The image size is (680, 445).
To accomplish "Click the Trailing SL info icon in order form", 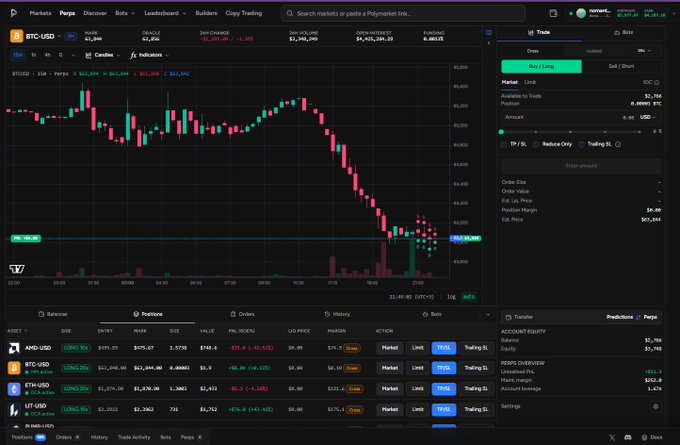I will click(x=618, y=144).
